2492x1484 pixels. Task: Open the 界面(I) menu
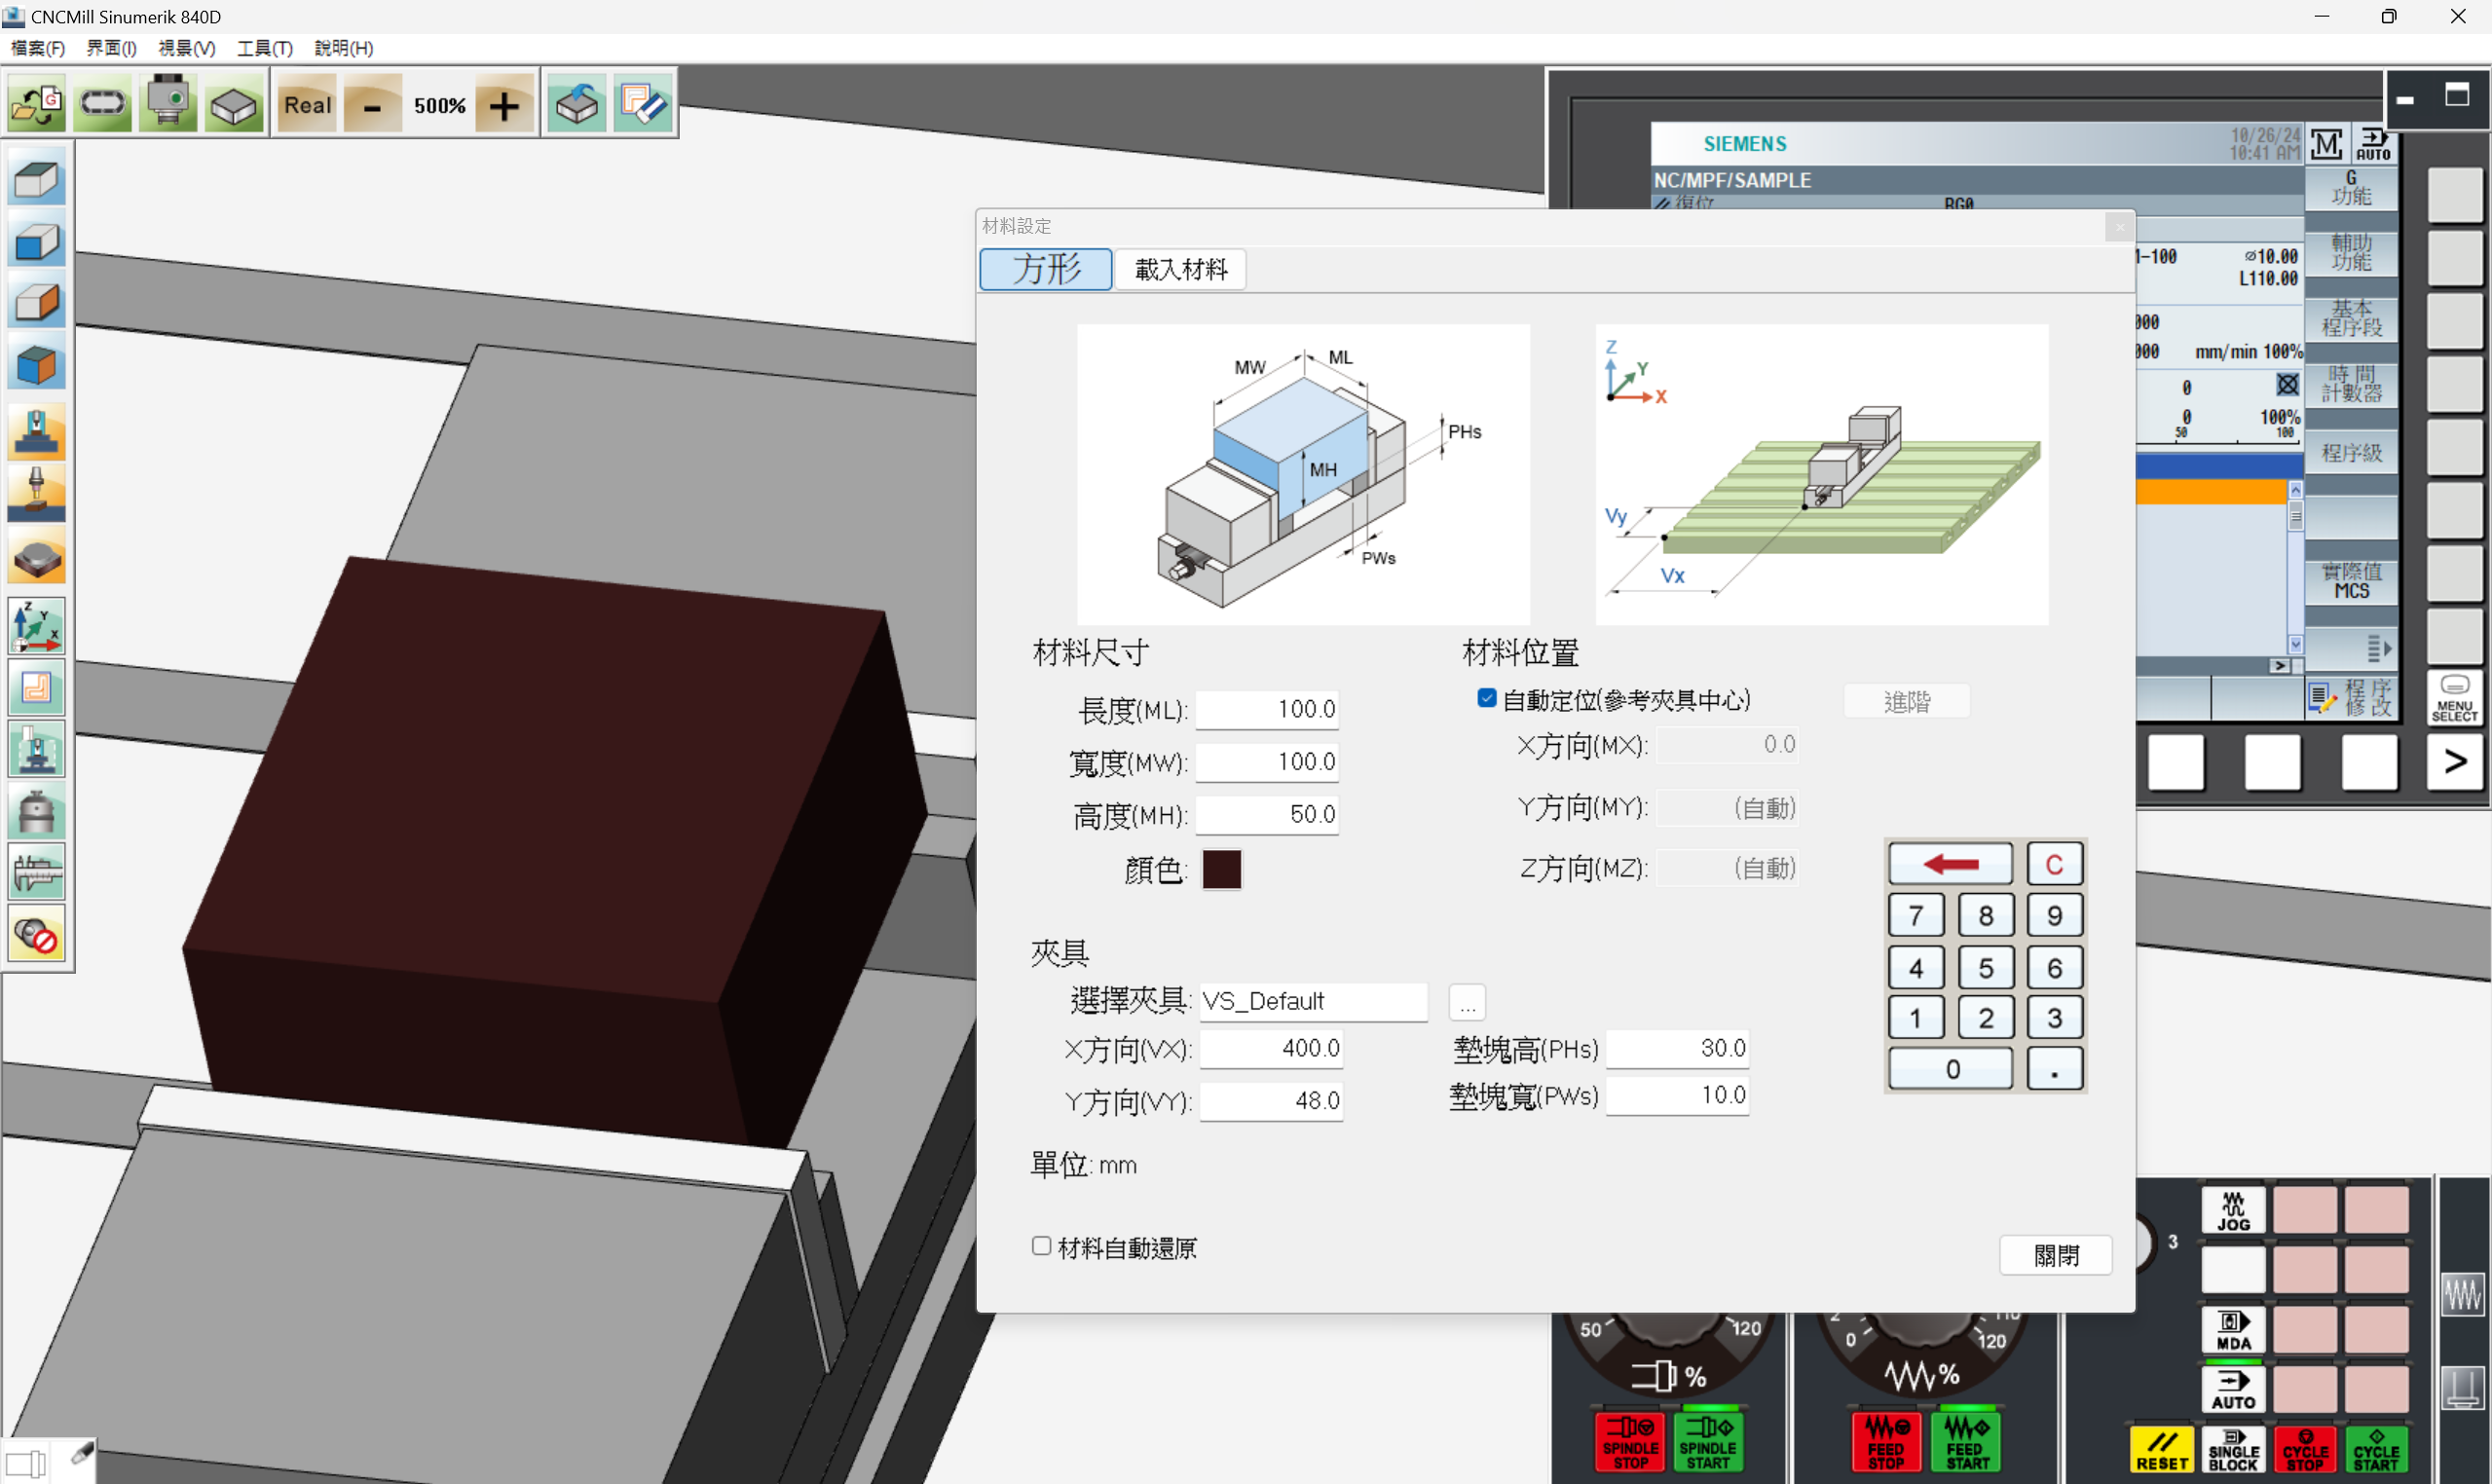pos(111,48)
